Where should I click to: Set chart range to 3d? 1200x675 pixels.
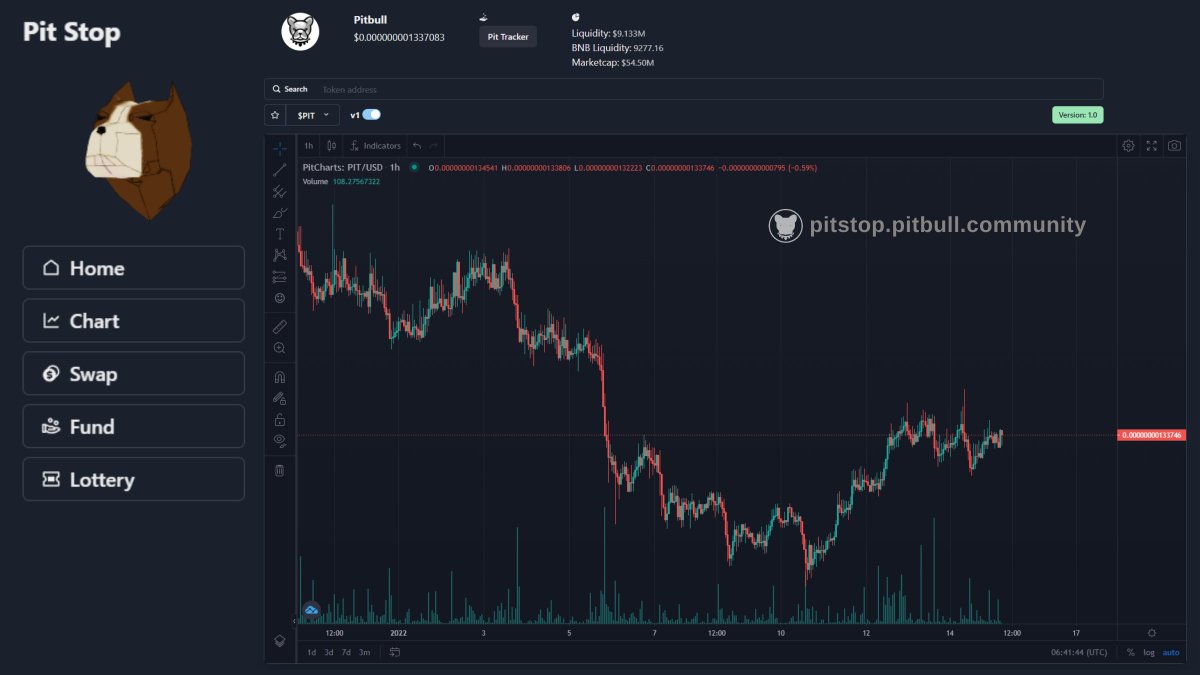coord(328,652)
